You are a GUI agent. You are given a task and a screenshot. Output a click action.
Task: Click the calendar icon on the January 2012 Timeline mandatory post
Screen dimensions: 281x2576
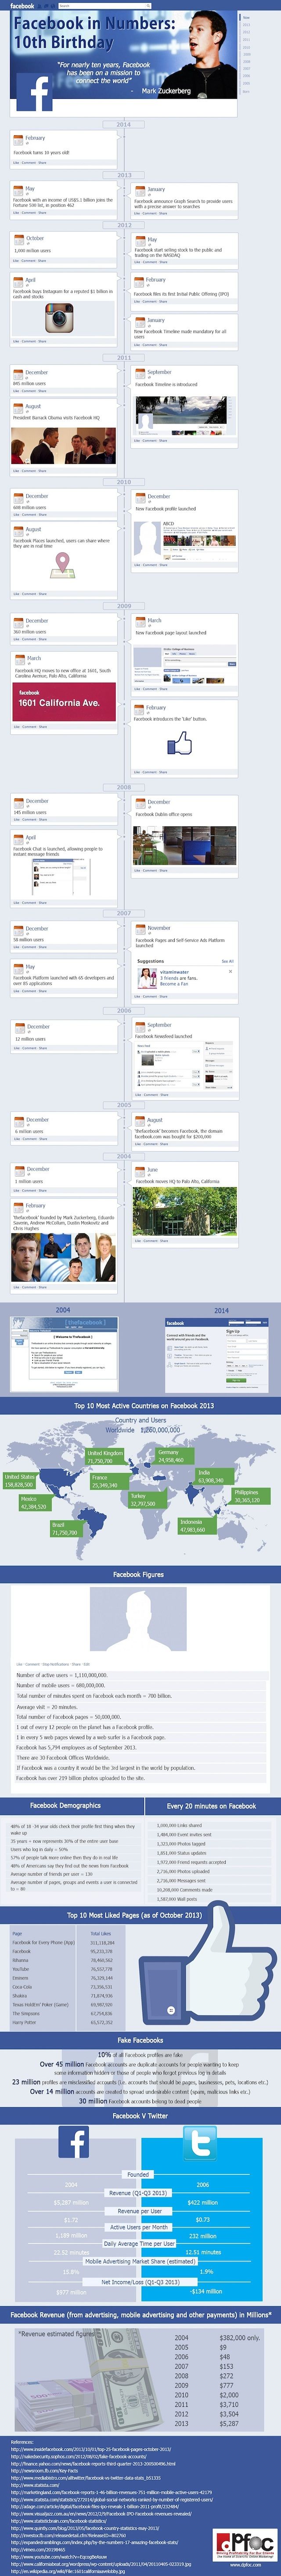click(x=140, y=321)
